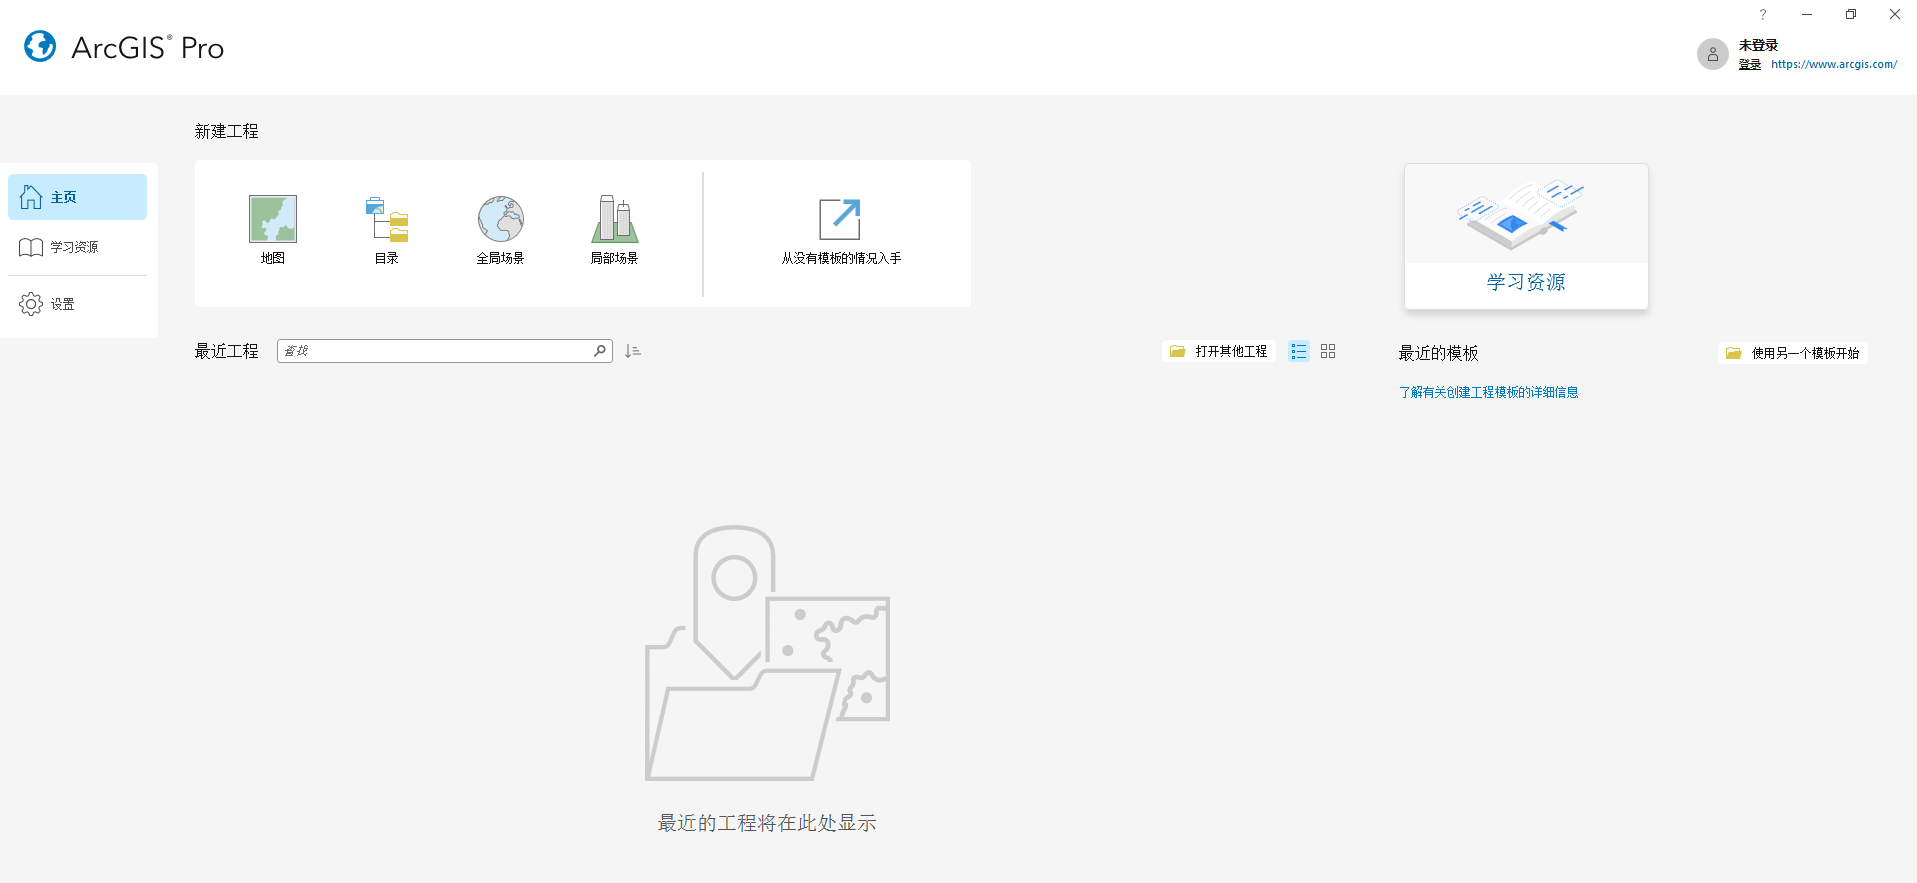Create a new 地图 (Map) project
Viewport: 1917px width, 883px height.
click(x=273, y=230)
